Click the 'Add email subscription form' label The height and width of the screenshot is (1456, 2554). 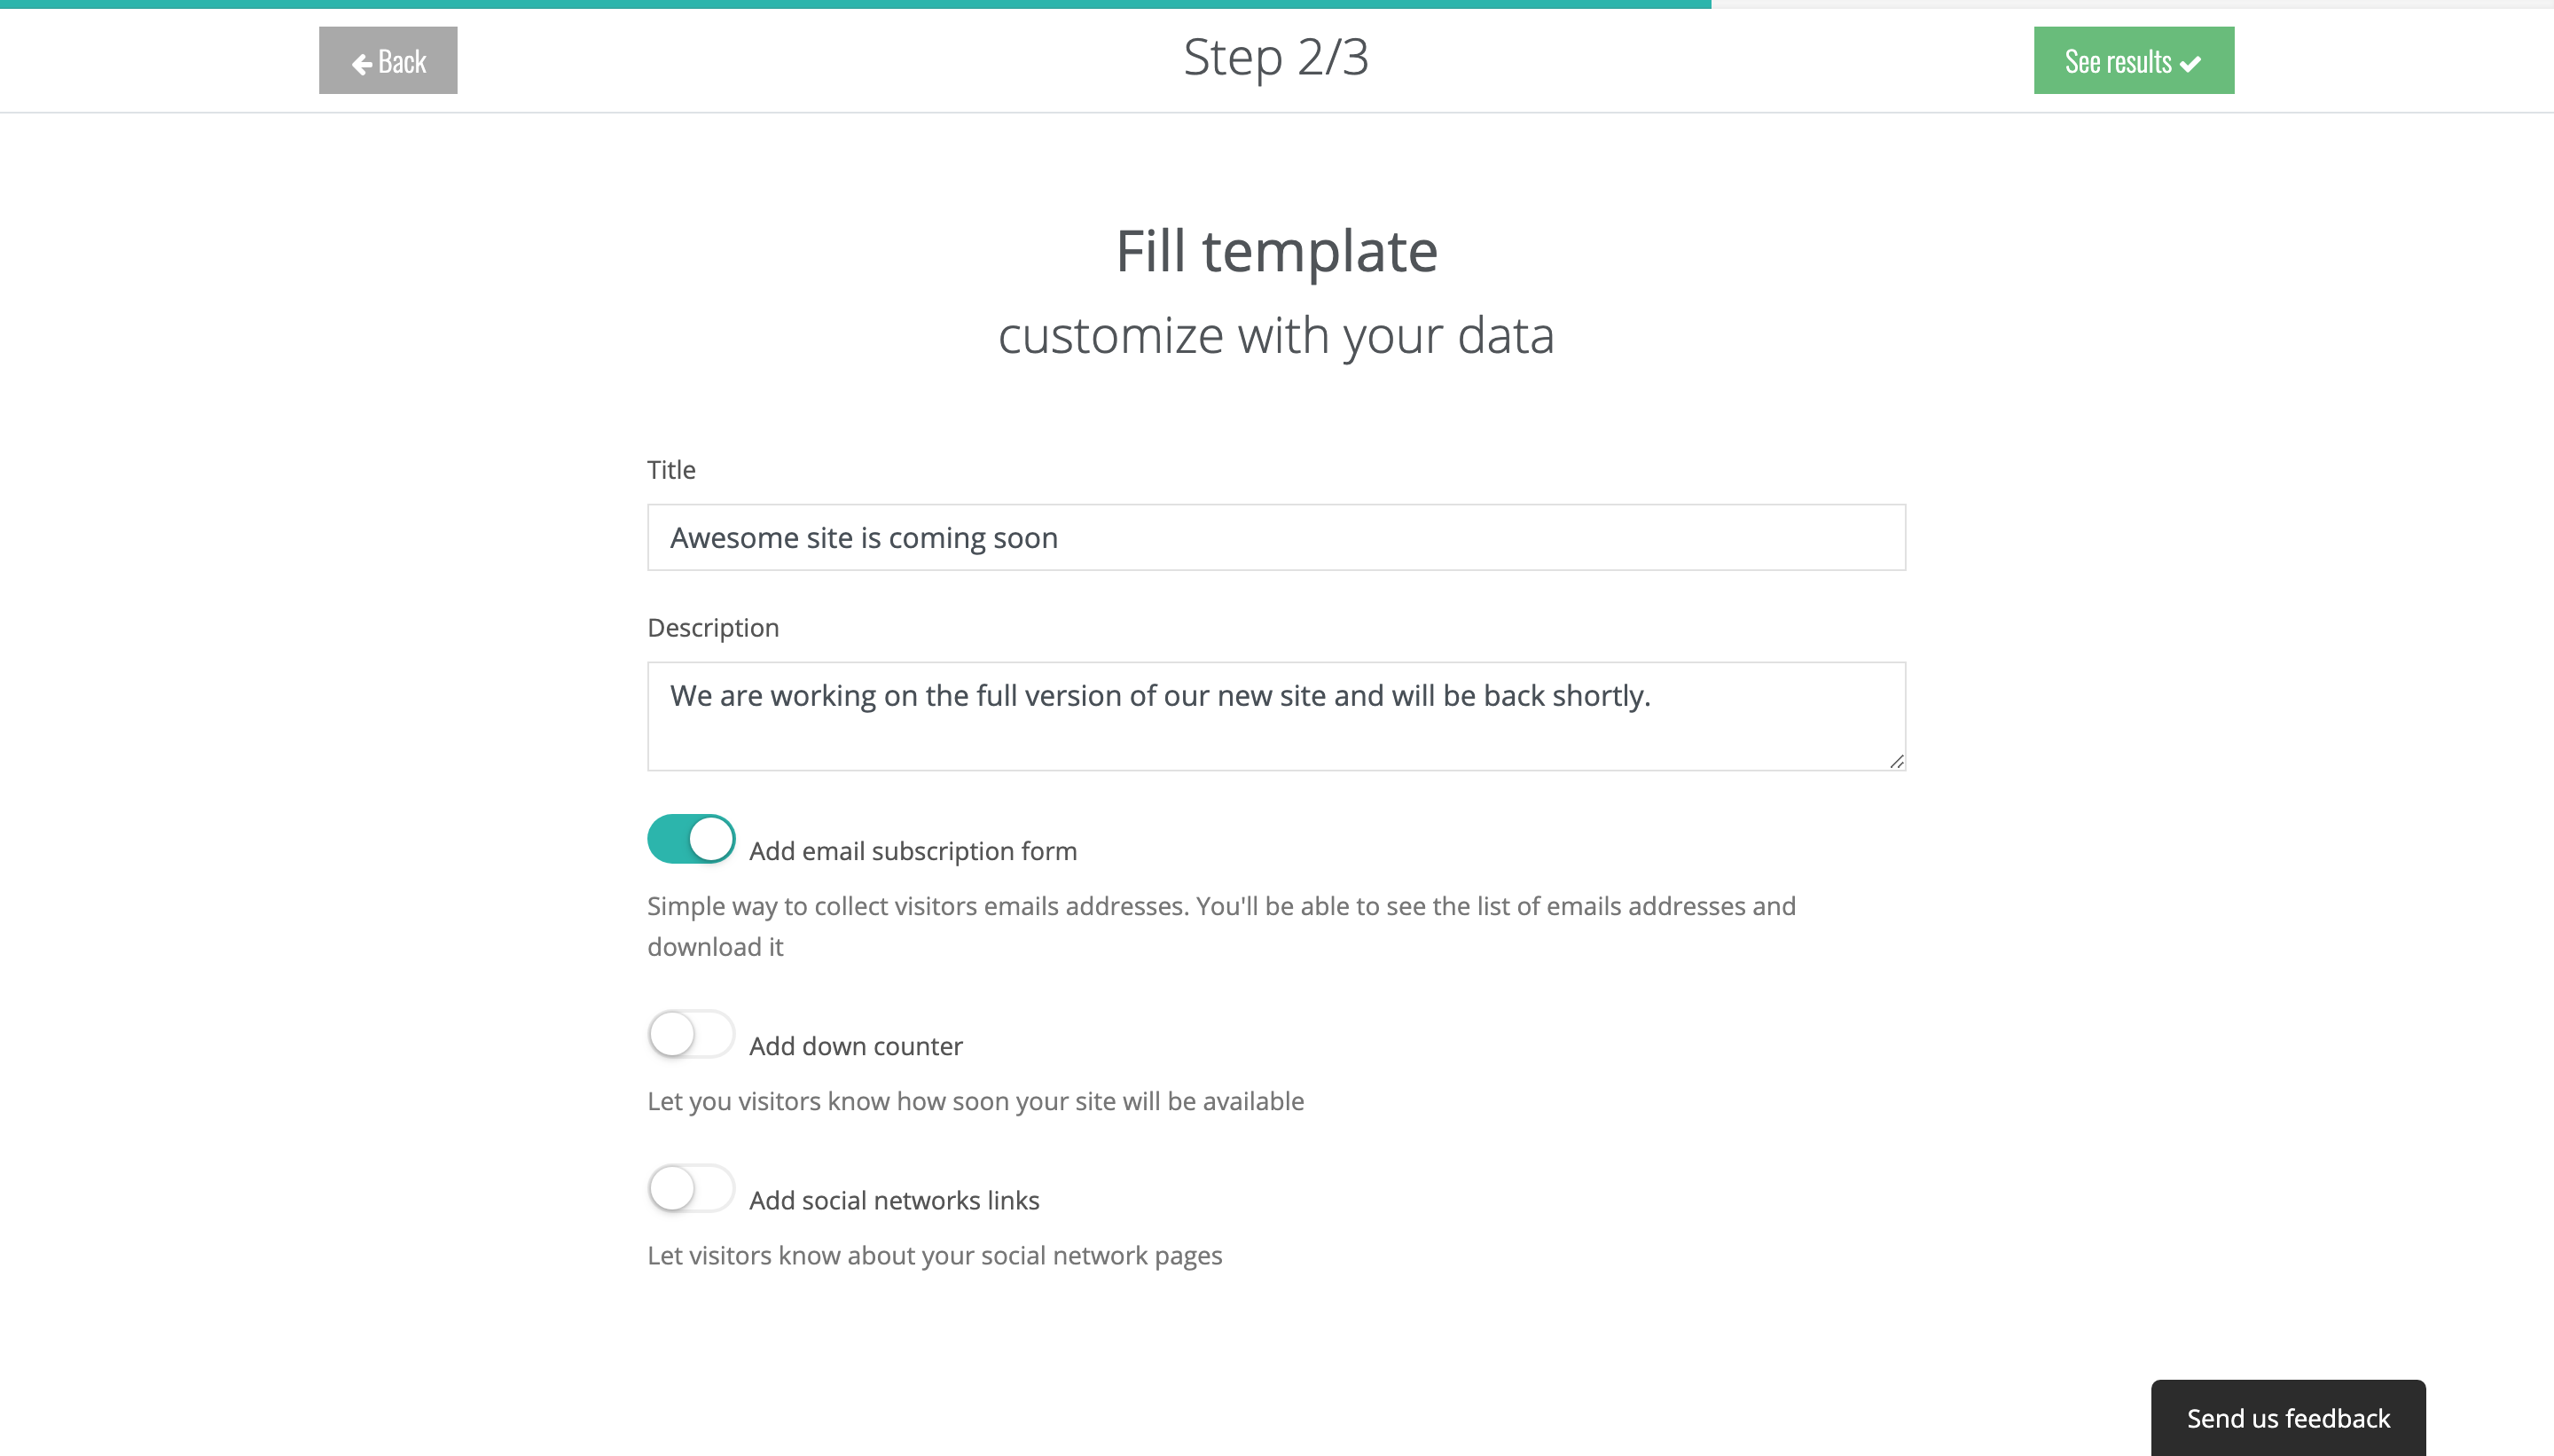913,851
